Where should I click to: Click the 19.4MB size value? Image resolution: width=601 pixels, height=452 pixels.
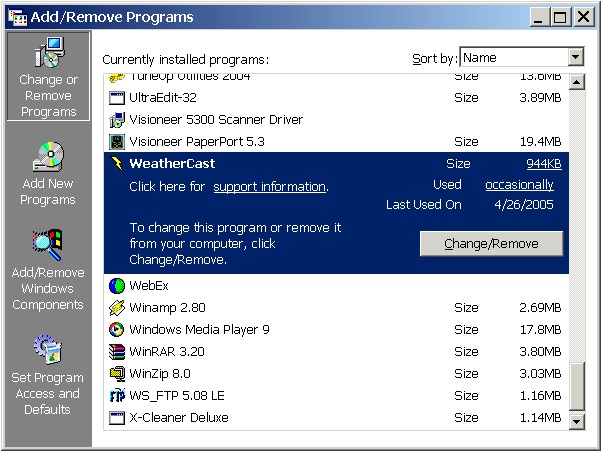pyautogui.click(x=540, y=142)
